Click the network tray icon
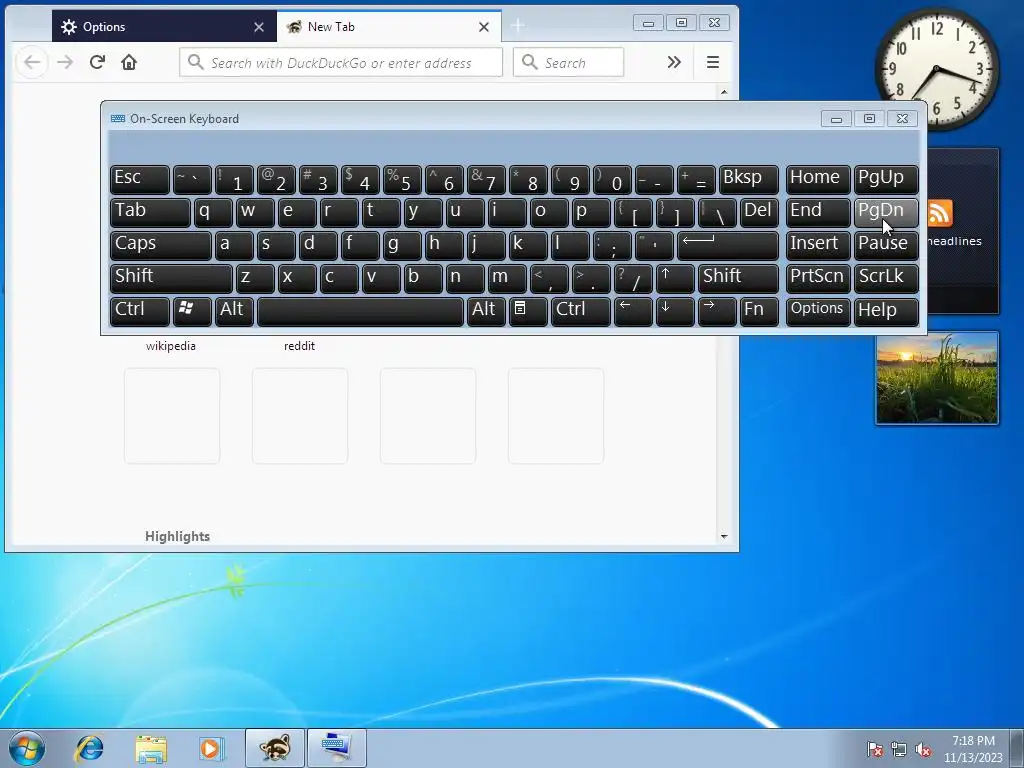Image resolution: width=1024 pixels, height=768 pixels. tap(899, 749)
